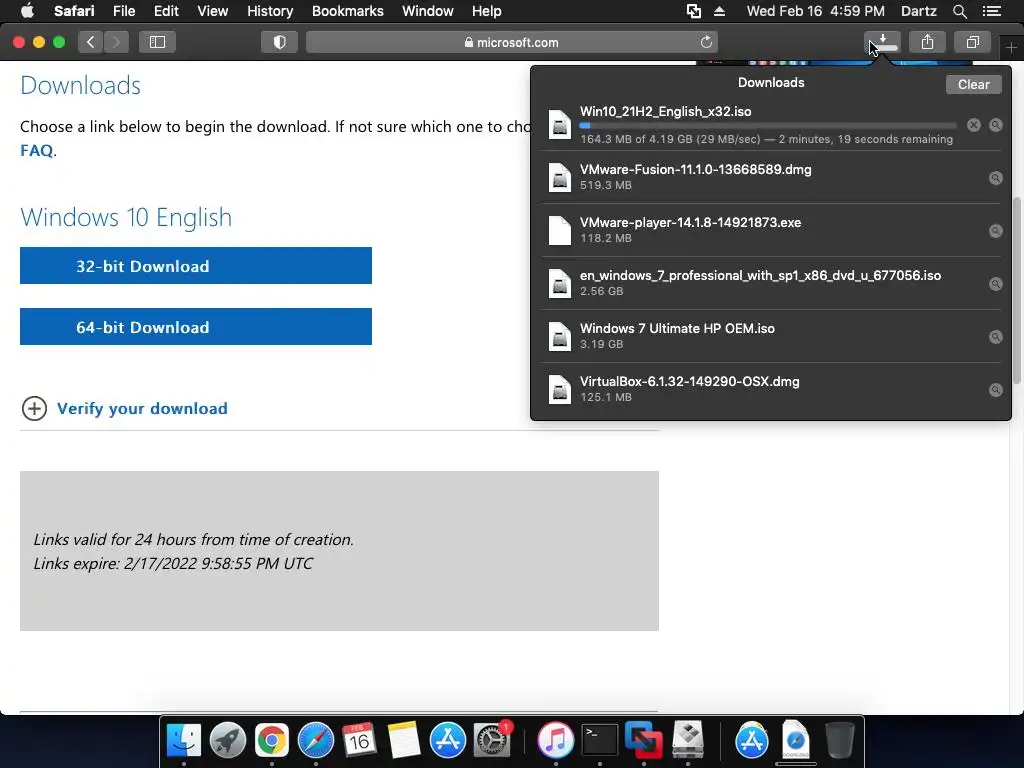1024x768 pixels.
Task: Reveal Windows 7 Ultimate HP OEM.iso in Finder
Action: click(x=995, y=337)
